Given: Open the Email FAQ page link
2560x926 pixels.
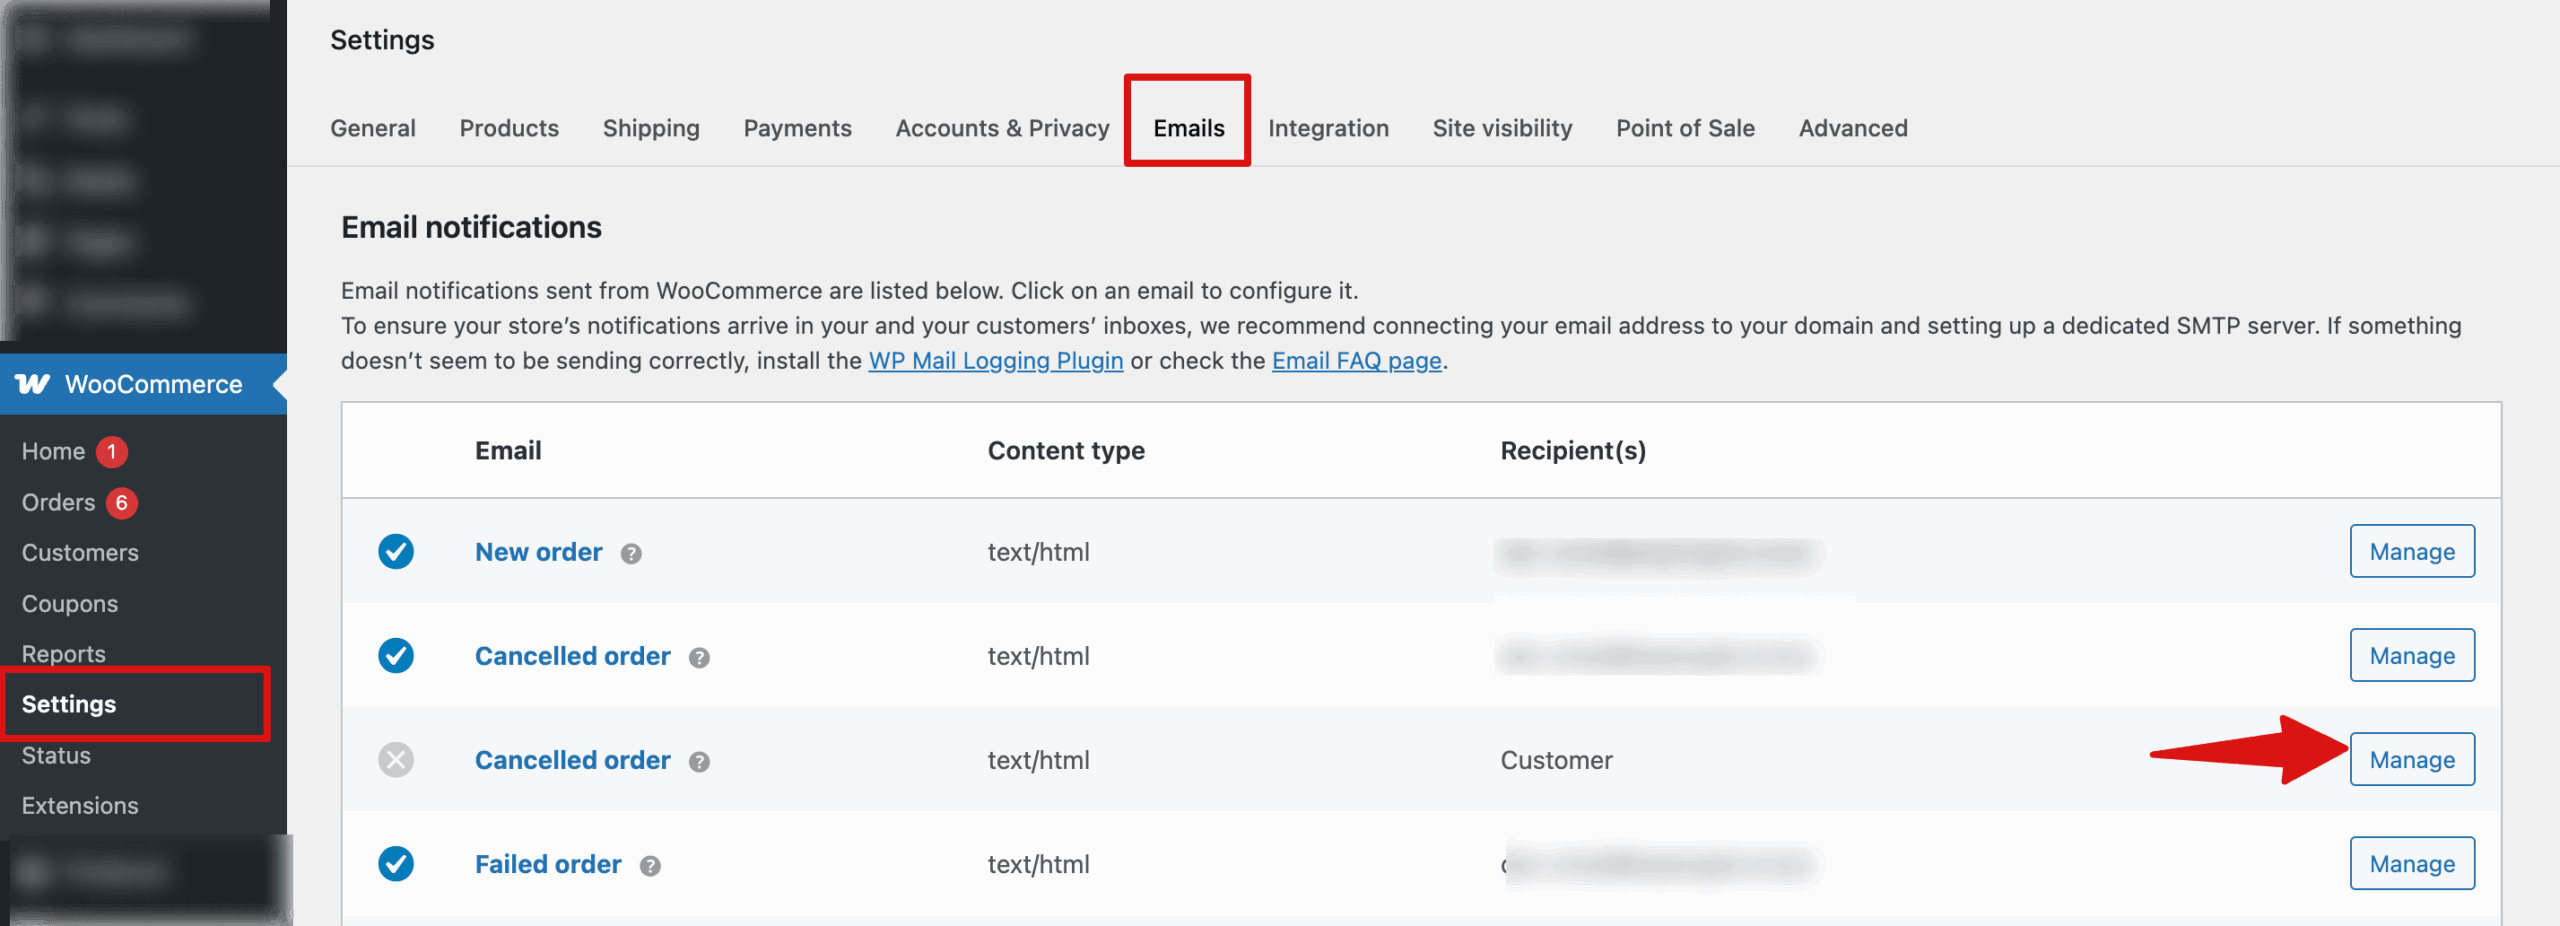Looking at the screenshot, I should (x=1357, y=360).
